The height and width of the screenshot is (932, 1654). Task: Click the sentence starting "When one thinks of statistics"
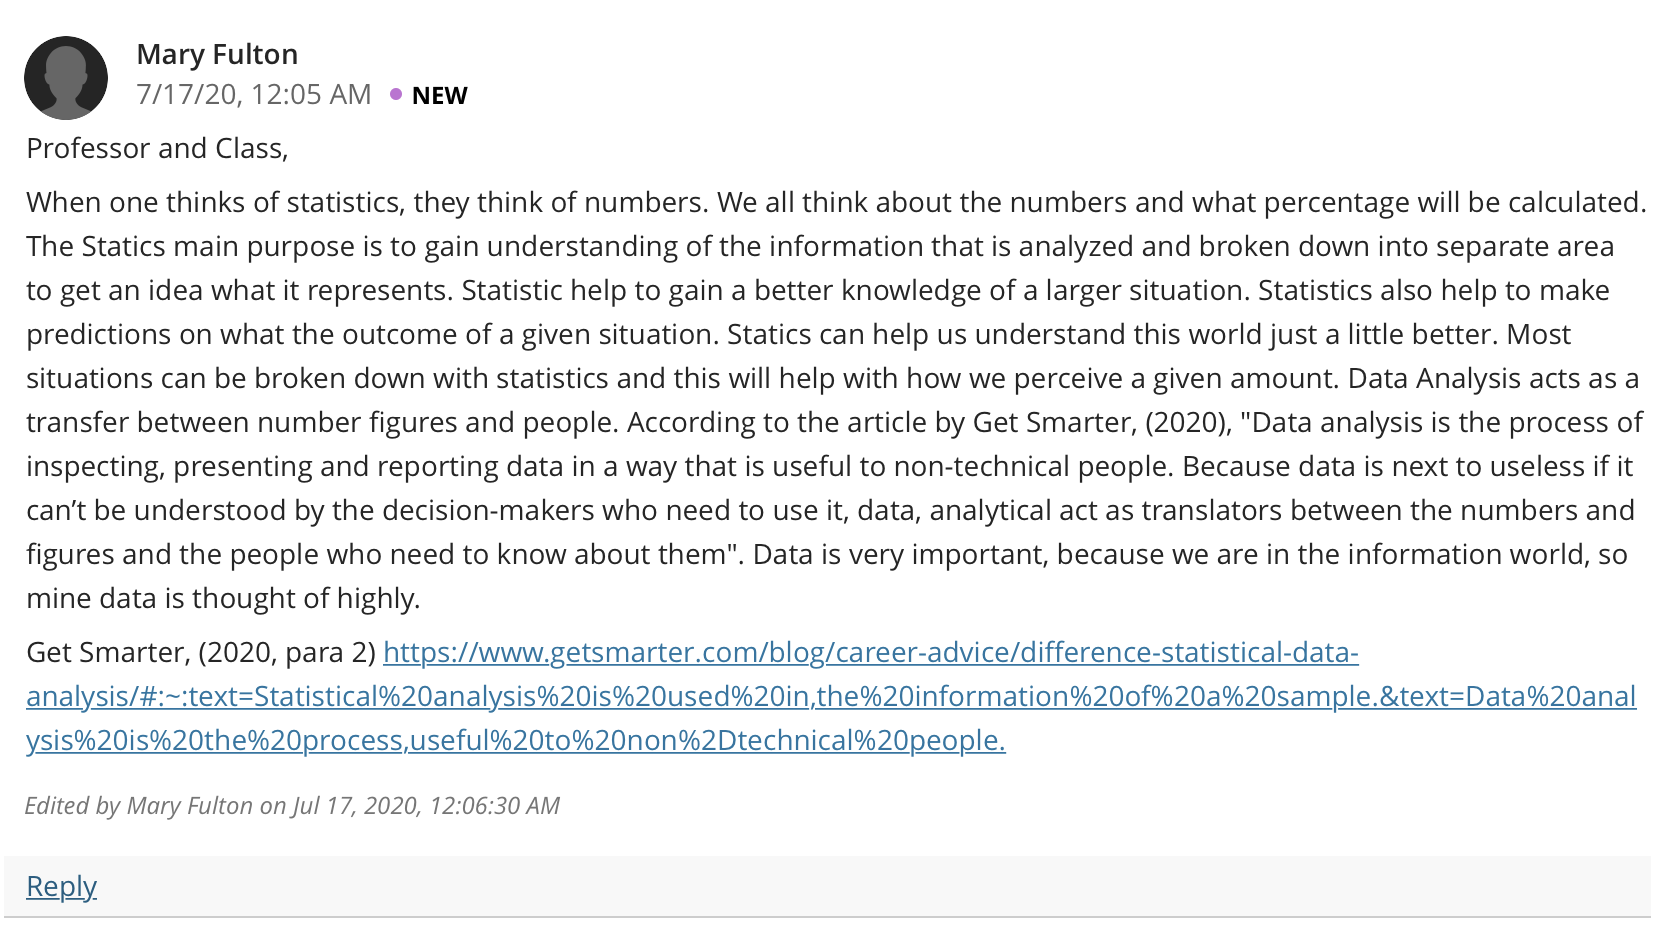367,202
